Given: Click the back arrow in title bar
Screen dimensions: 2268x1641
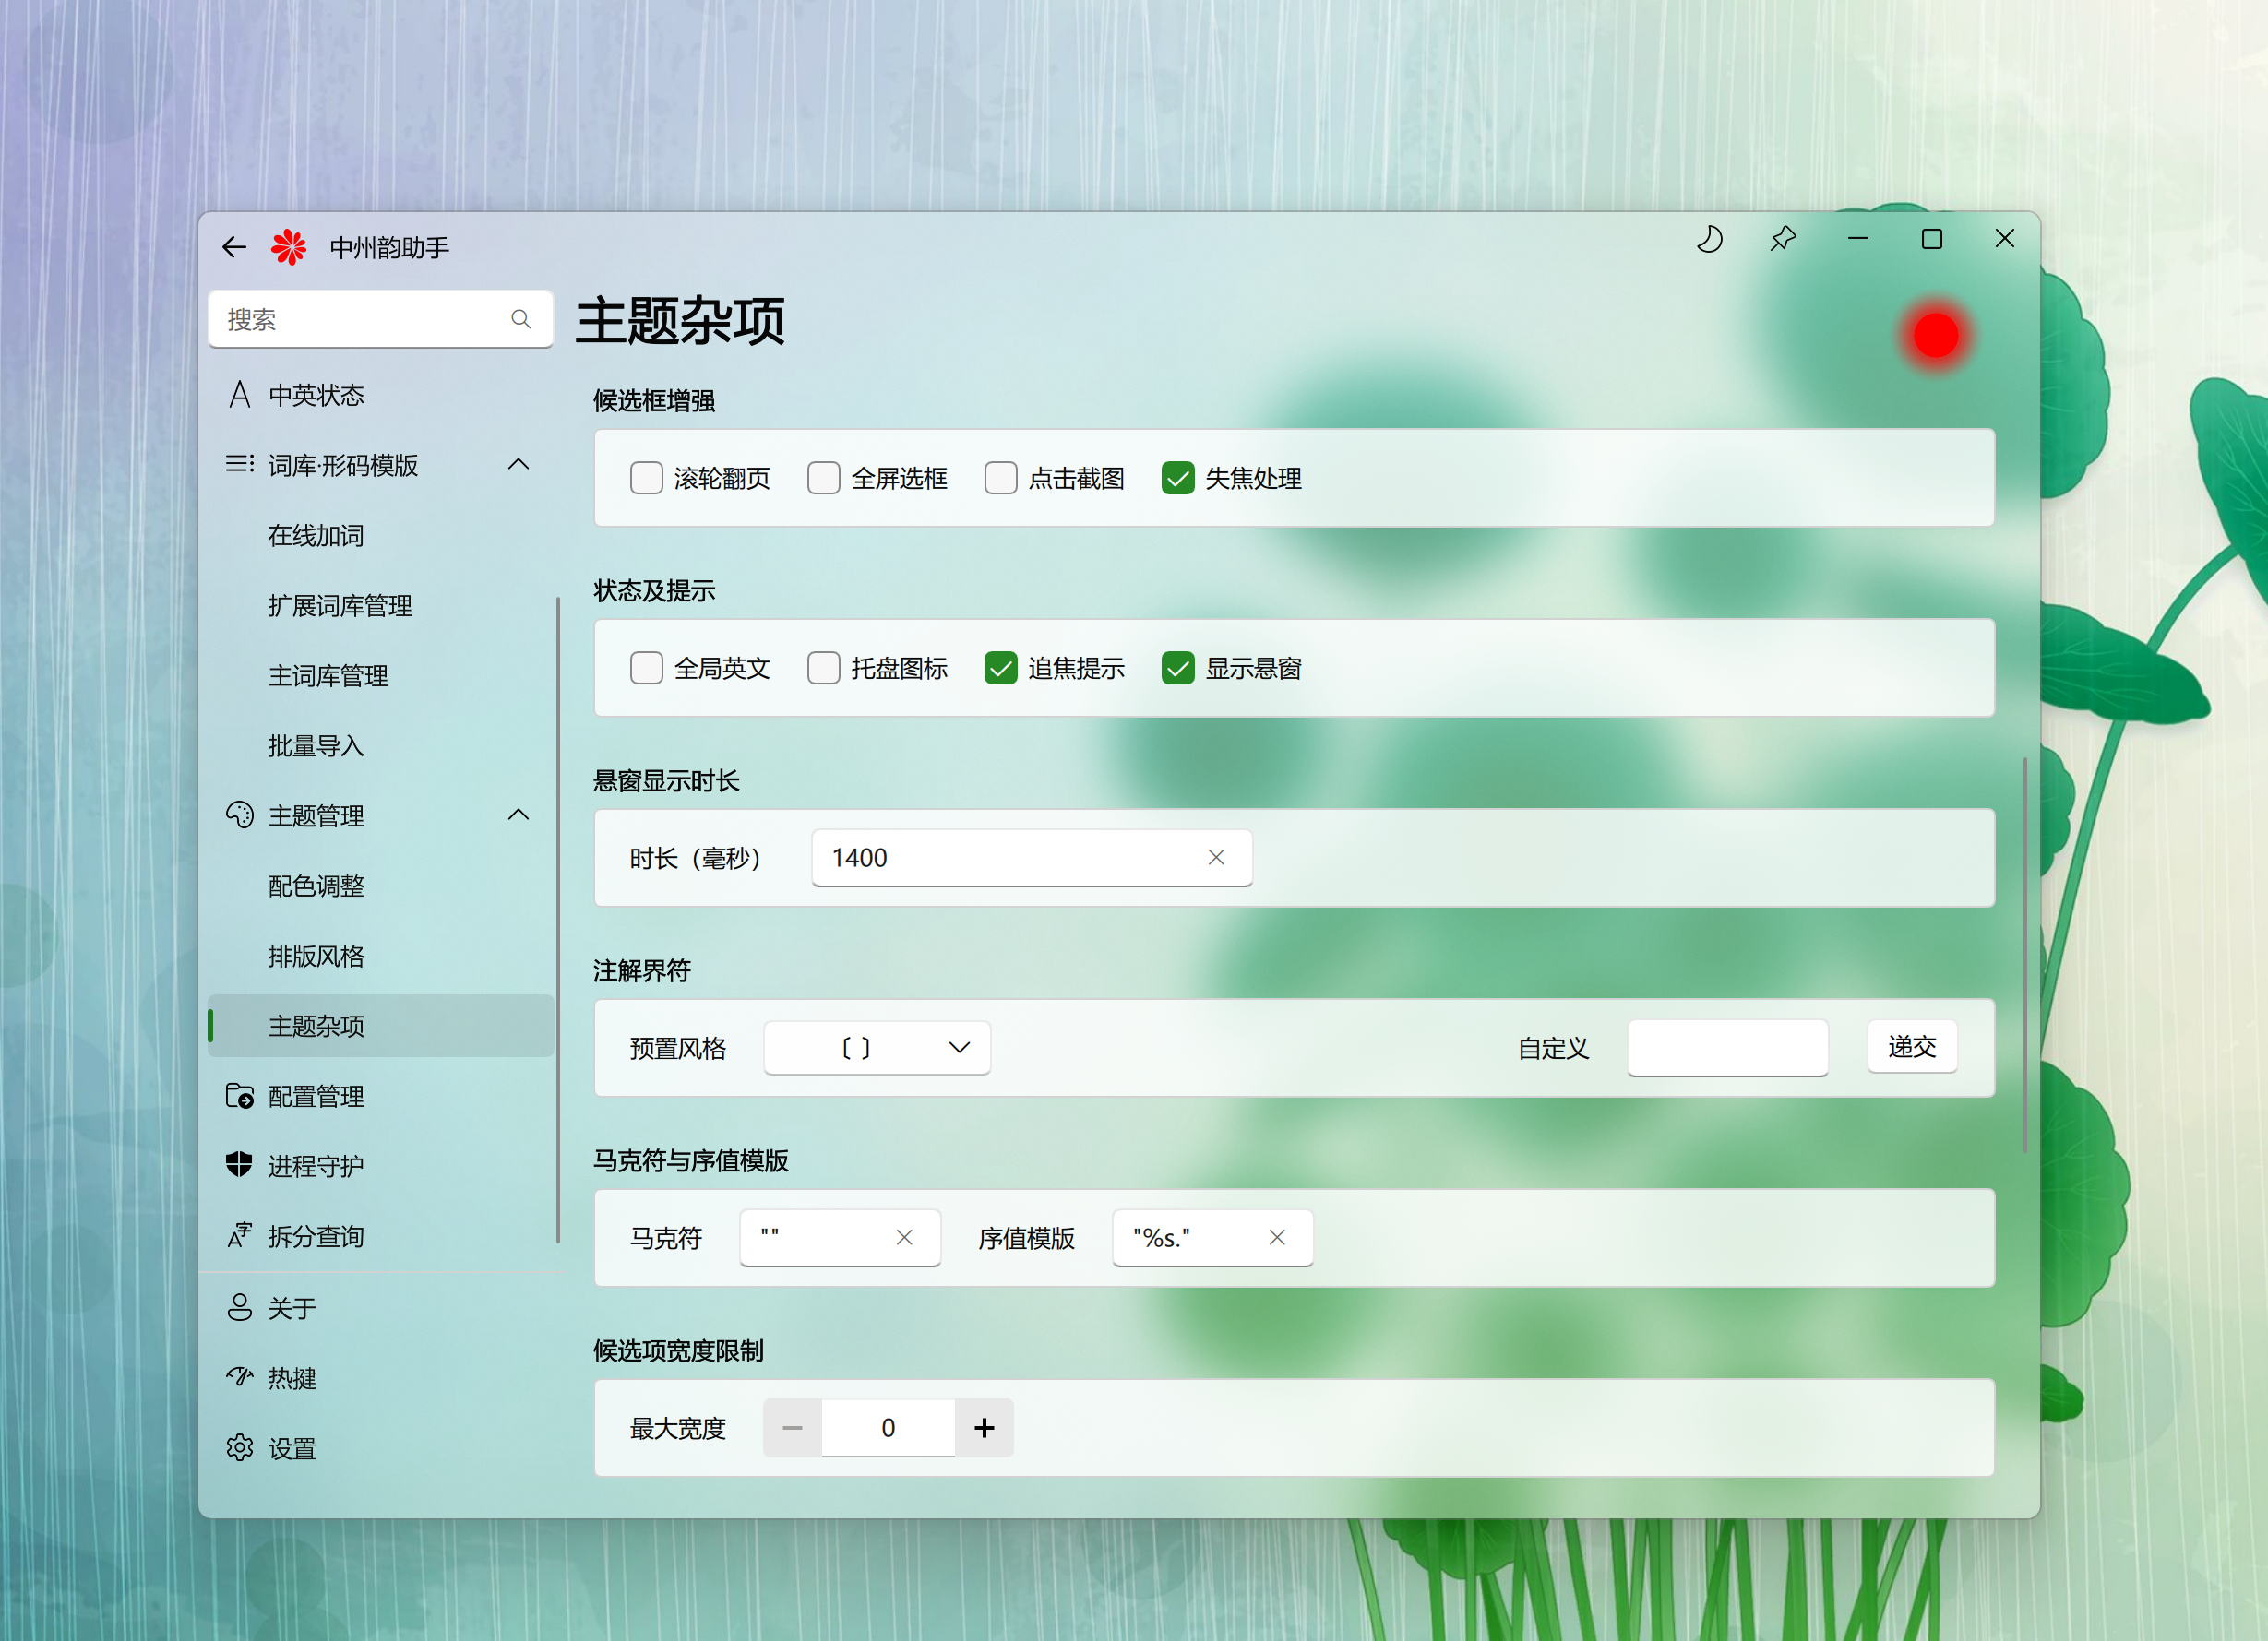Looking at the screenshot, I should click(x=234, y=247).
